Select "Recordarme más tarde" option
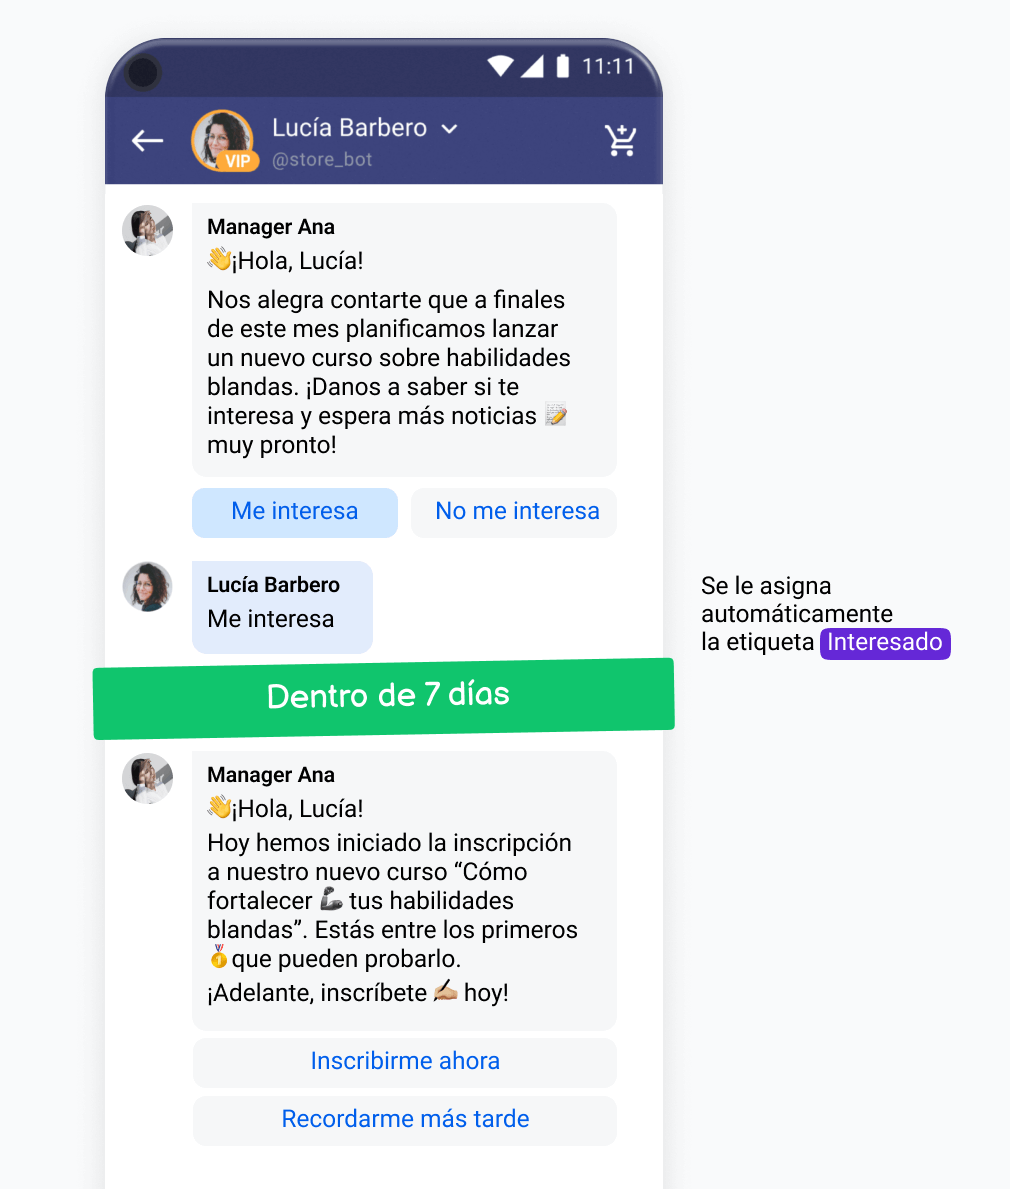1010x1189 pixels. [405, 1120]
